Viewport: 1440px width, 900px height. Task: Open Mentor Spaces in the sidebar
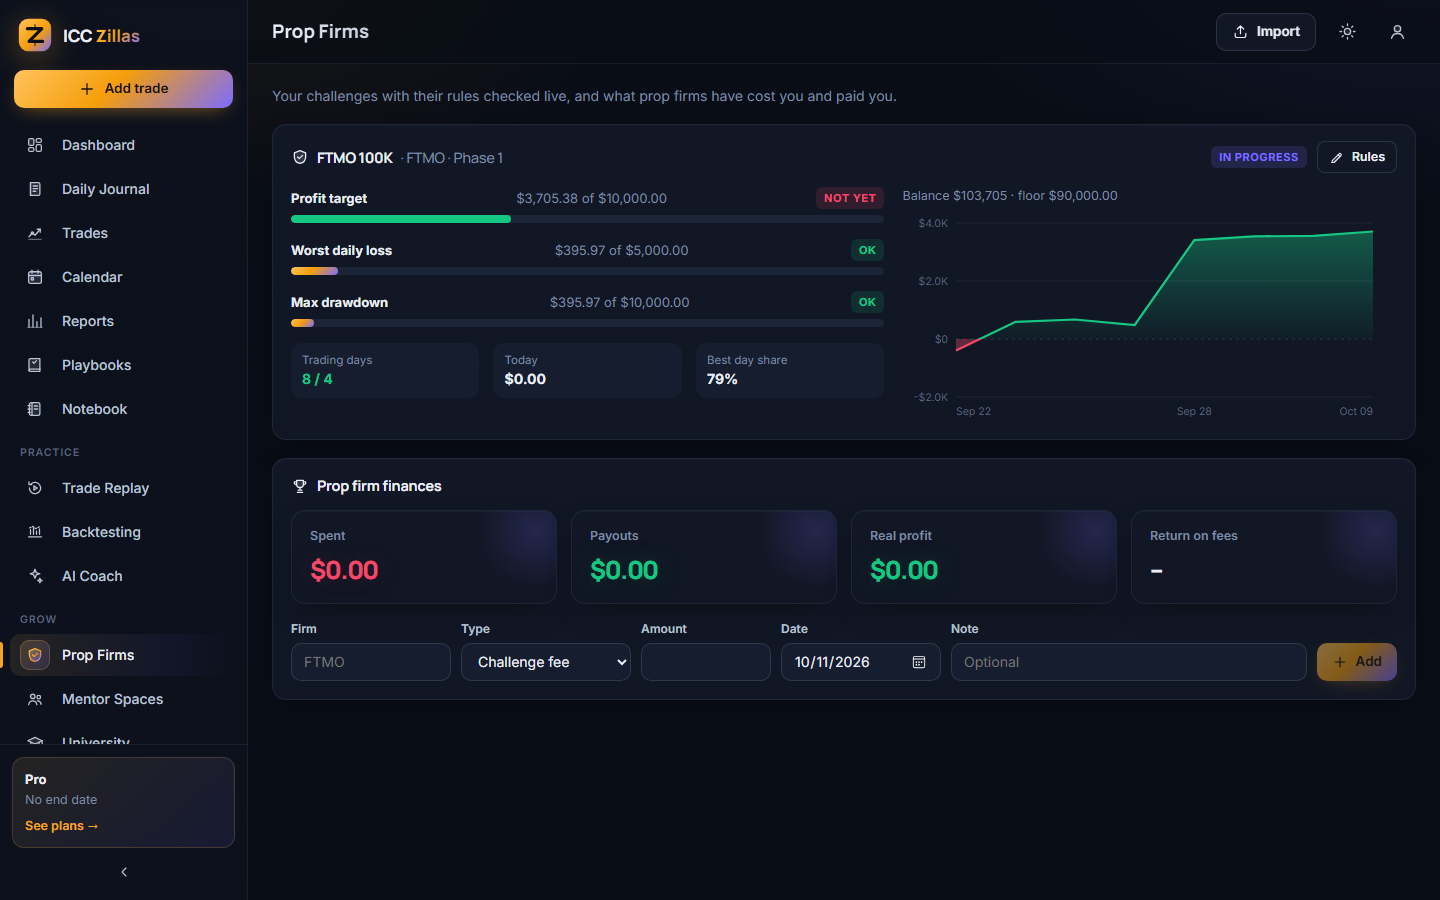click(123, 699)
